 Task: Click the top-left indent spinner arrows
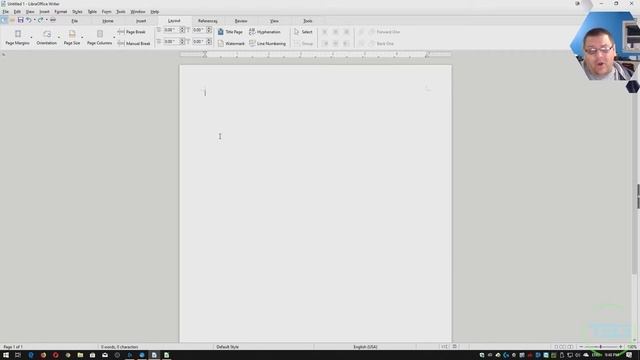point(182,30)
